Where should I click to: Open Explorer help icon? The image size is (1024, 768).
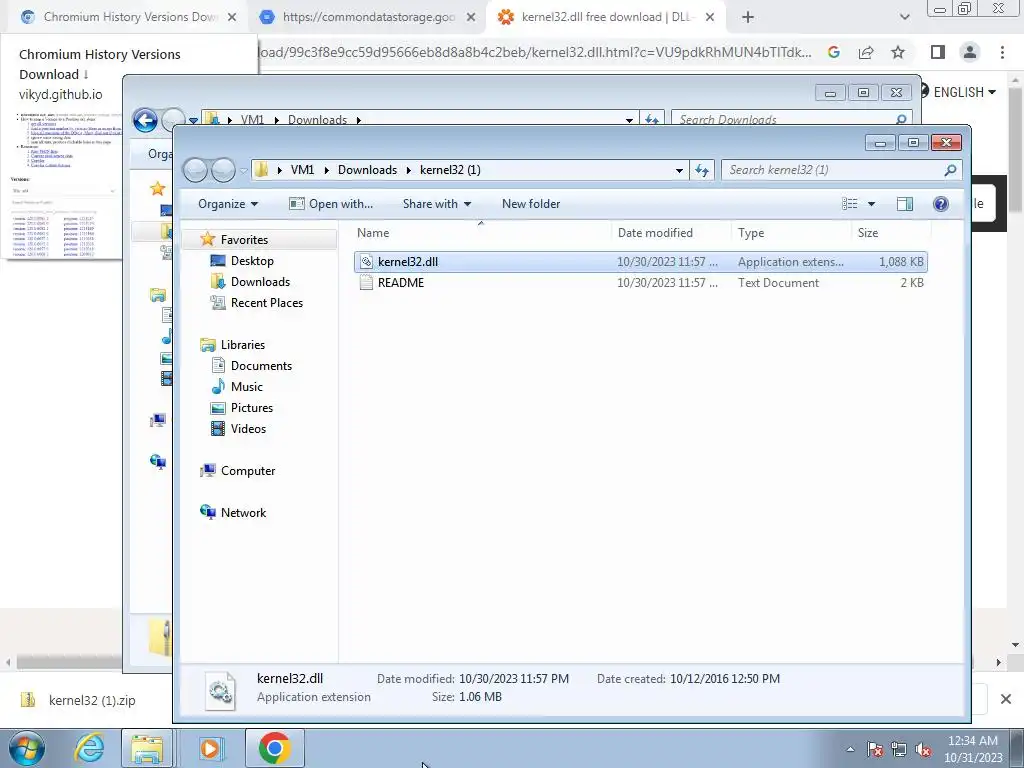click(x=940, y=204)
